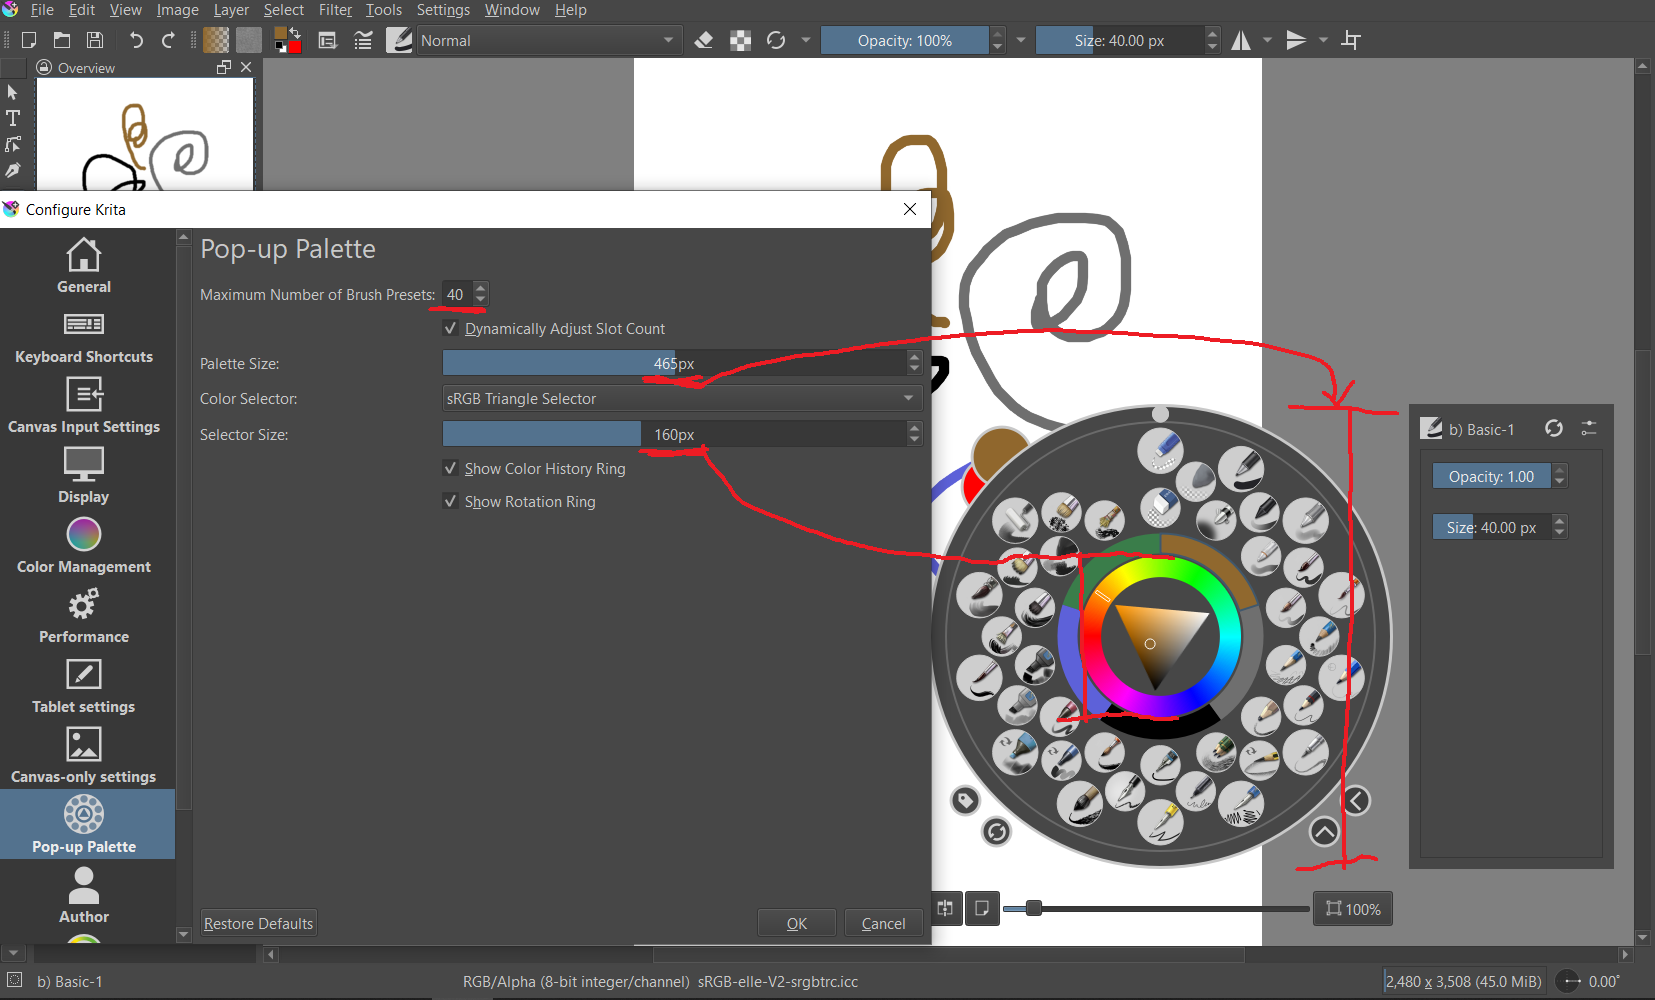Open the Color Management settings page
The width and height of the screenshot is (1655, 1000).
84,547
